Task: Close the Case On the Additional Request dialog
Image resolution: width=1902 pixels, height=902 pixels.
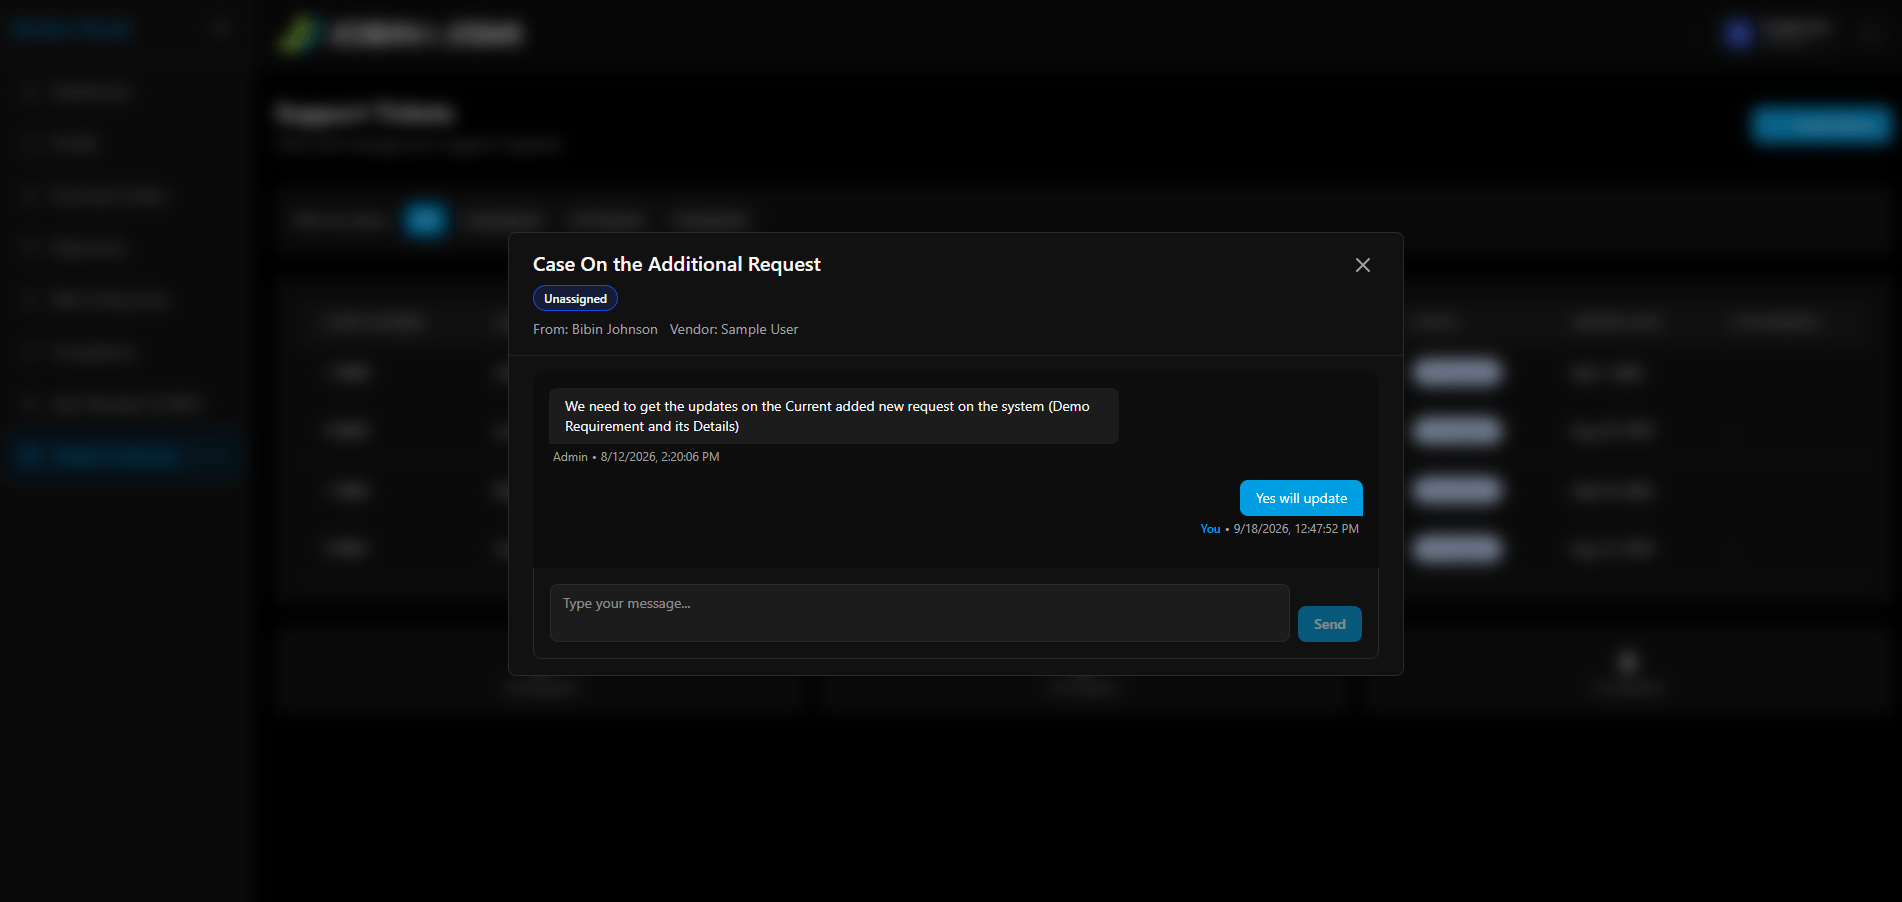Action: (x=1362, y=265)
